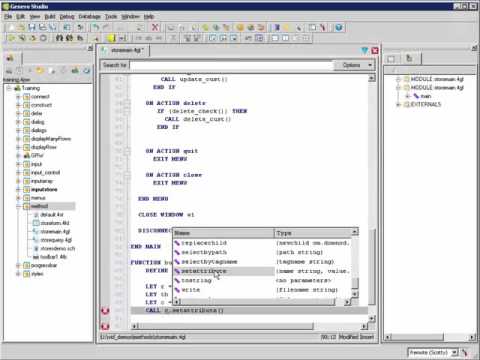This screenshot has width=480, height=360.
Task: Expand the progressbar folder node
Action: (x=18, y=265)
